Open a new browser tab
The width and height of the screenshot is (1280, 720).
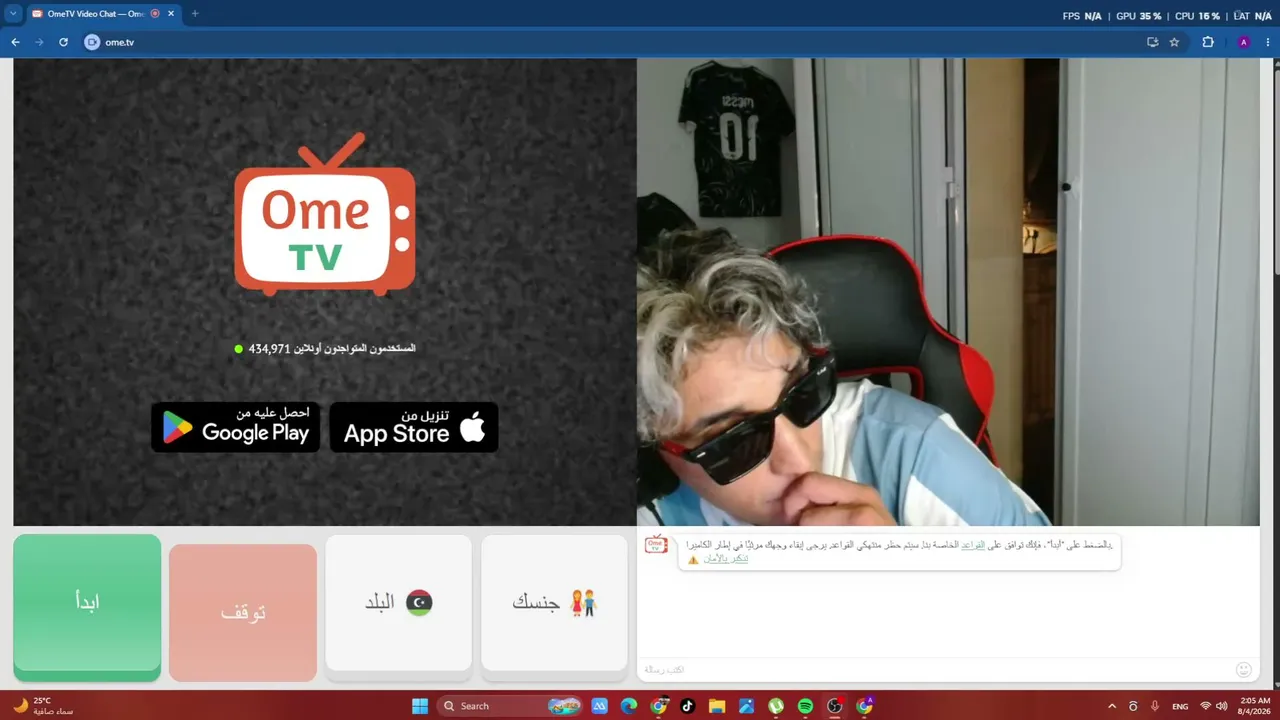tap(195, 14)
